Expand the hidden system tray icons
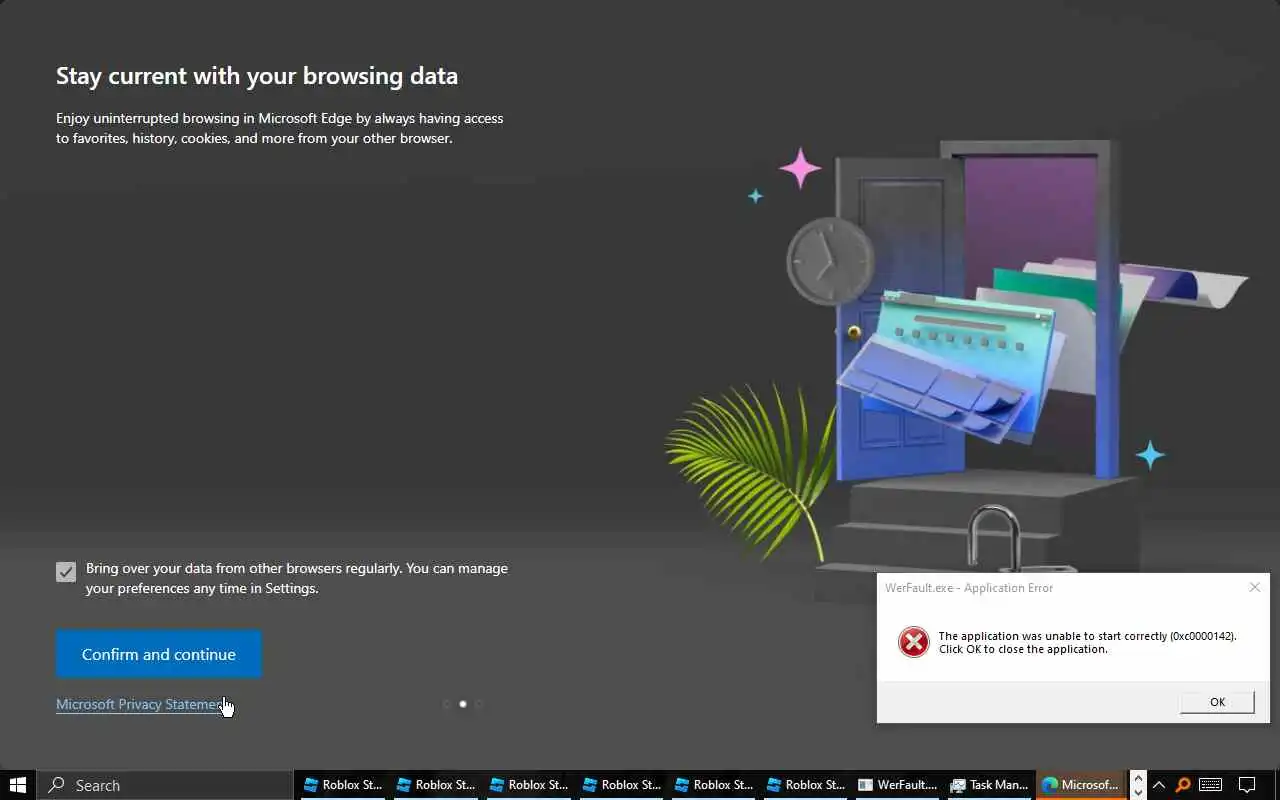 tap(1159, 785)
